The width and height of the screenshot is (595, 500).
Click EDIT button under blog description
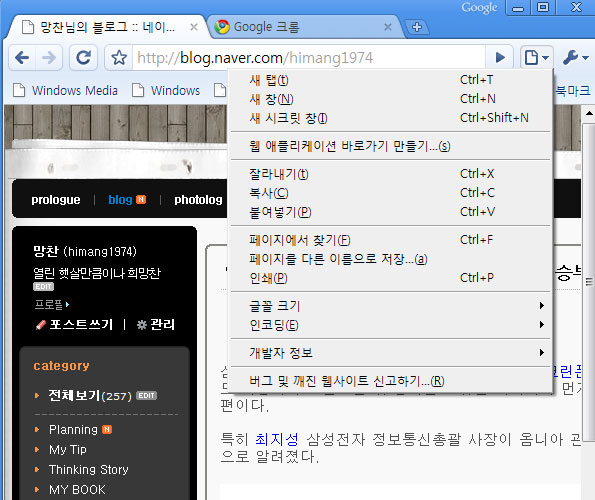(43, 286)
